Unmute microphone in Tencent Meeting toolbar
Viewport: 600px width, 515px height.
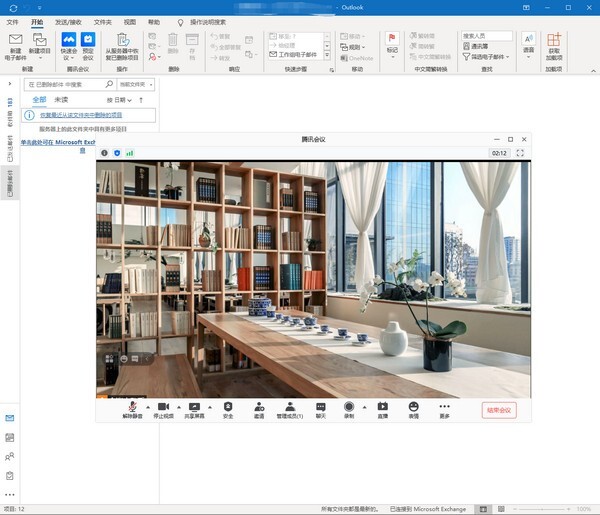pyautogui.click(x=132, y=407)
